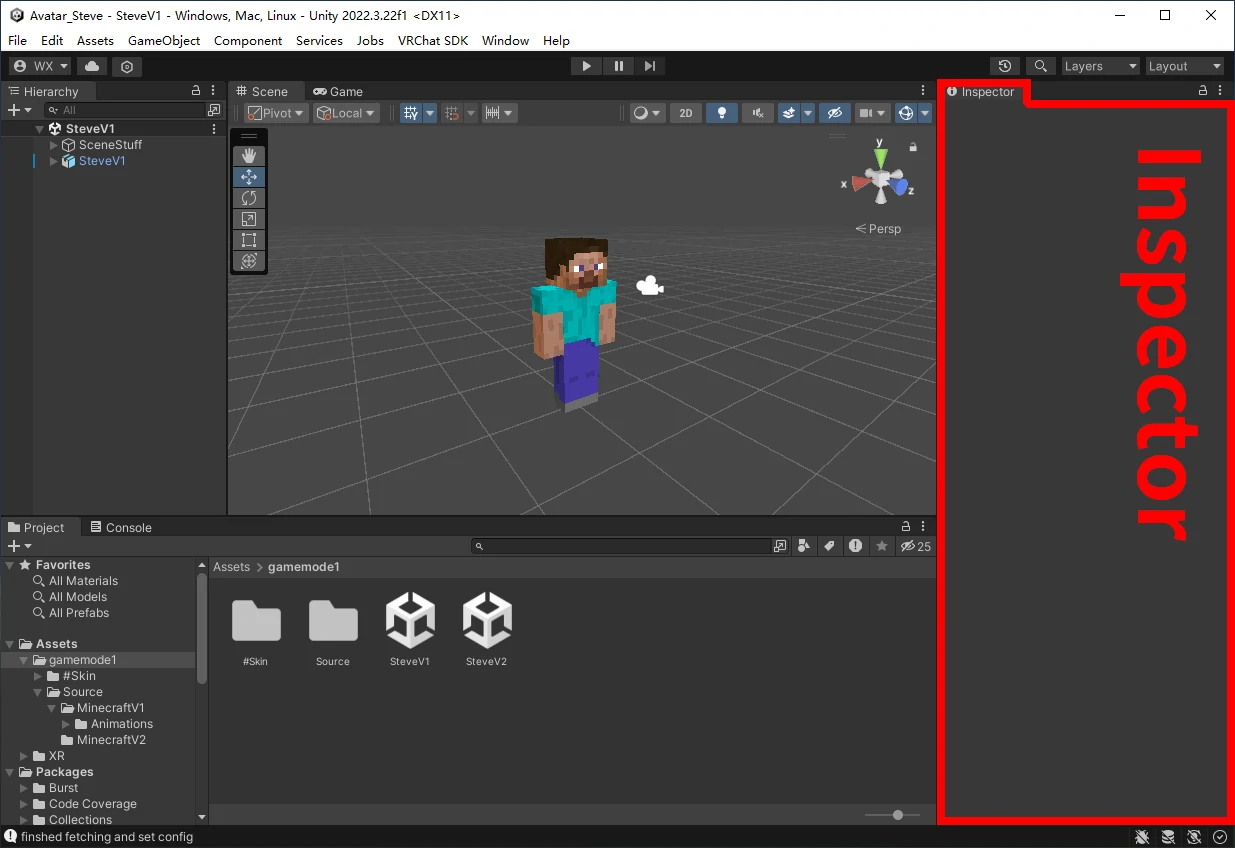Switch to the Console tab

121,527
